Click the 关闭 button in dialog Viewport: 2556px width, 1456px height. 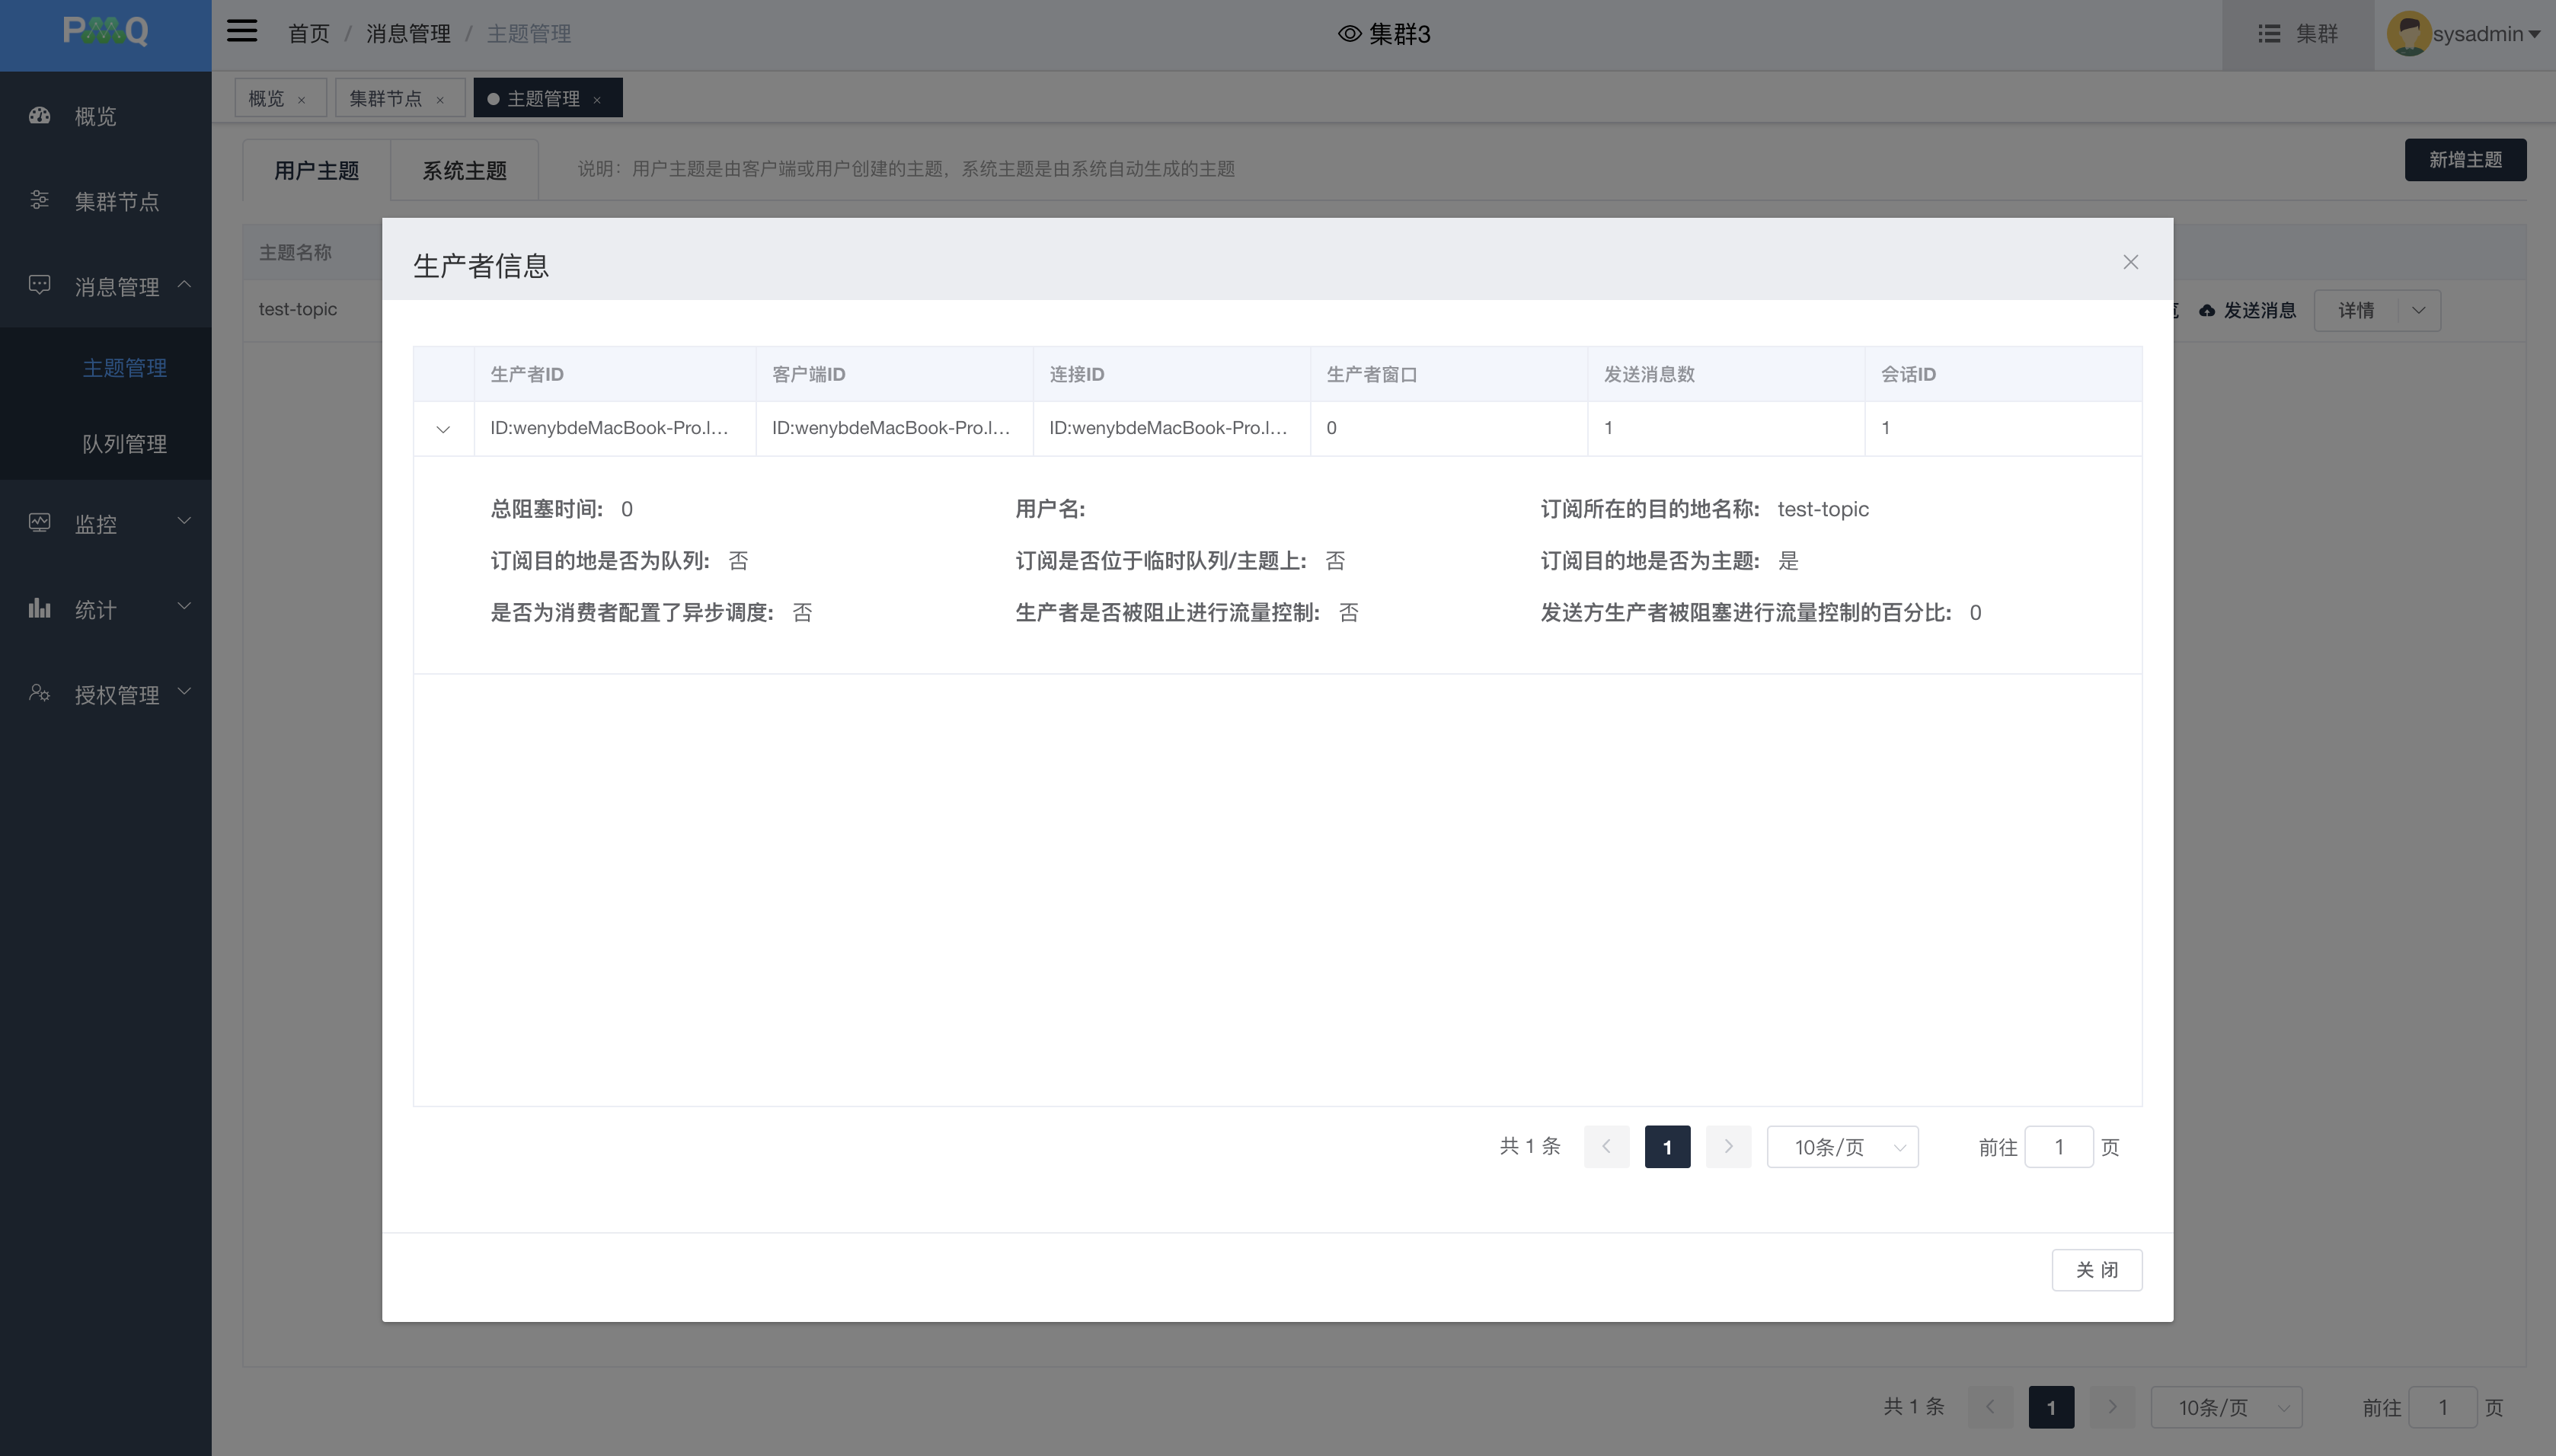point(2096,1270)
